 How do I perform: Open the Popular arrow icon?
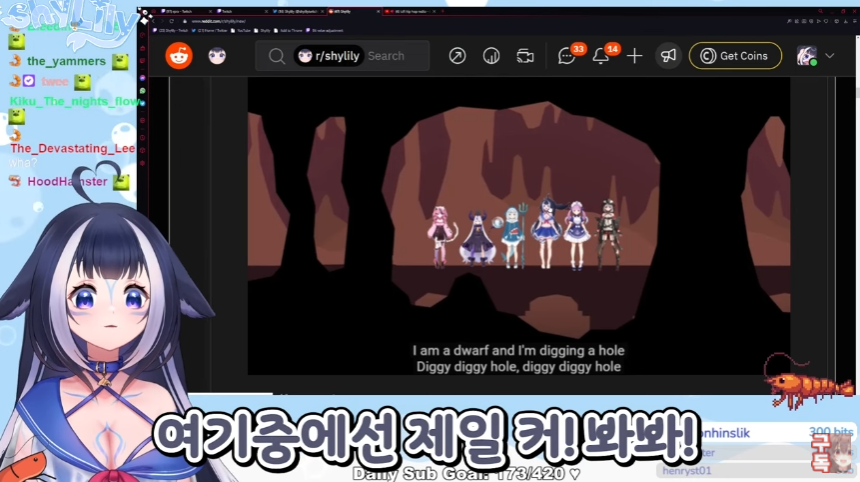(457, 56)
